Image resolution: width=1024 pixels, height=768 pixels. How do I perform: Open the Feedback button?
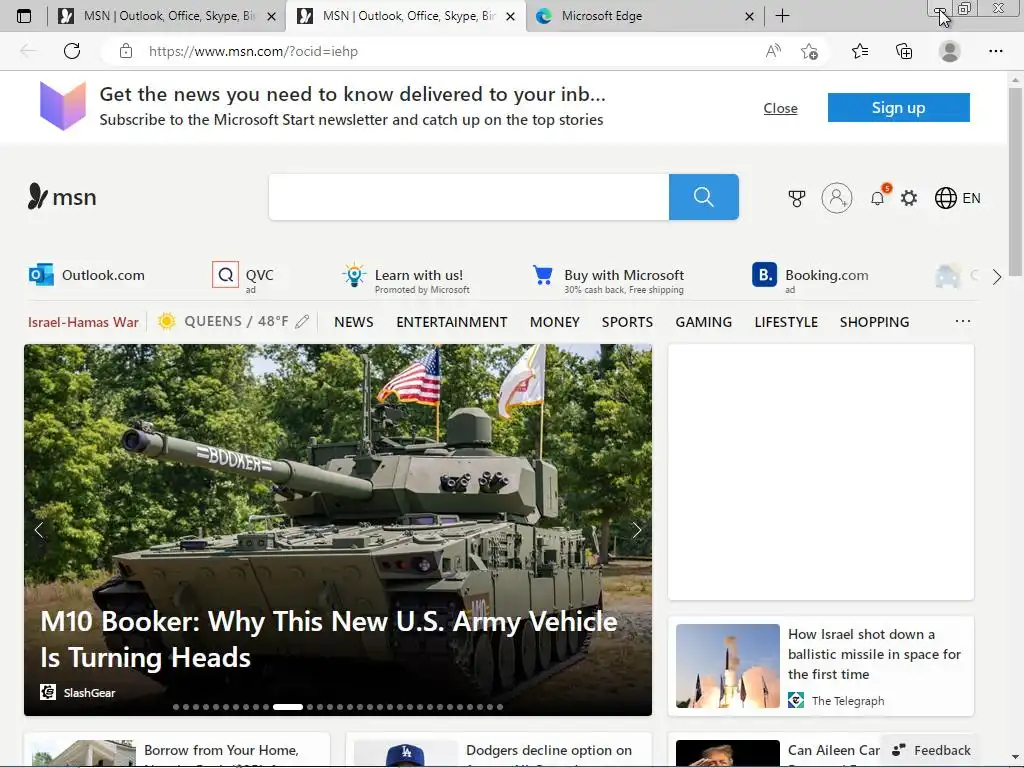[932, 750]
